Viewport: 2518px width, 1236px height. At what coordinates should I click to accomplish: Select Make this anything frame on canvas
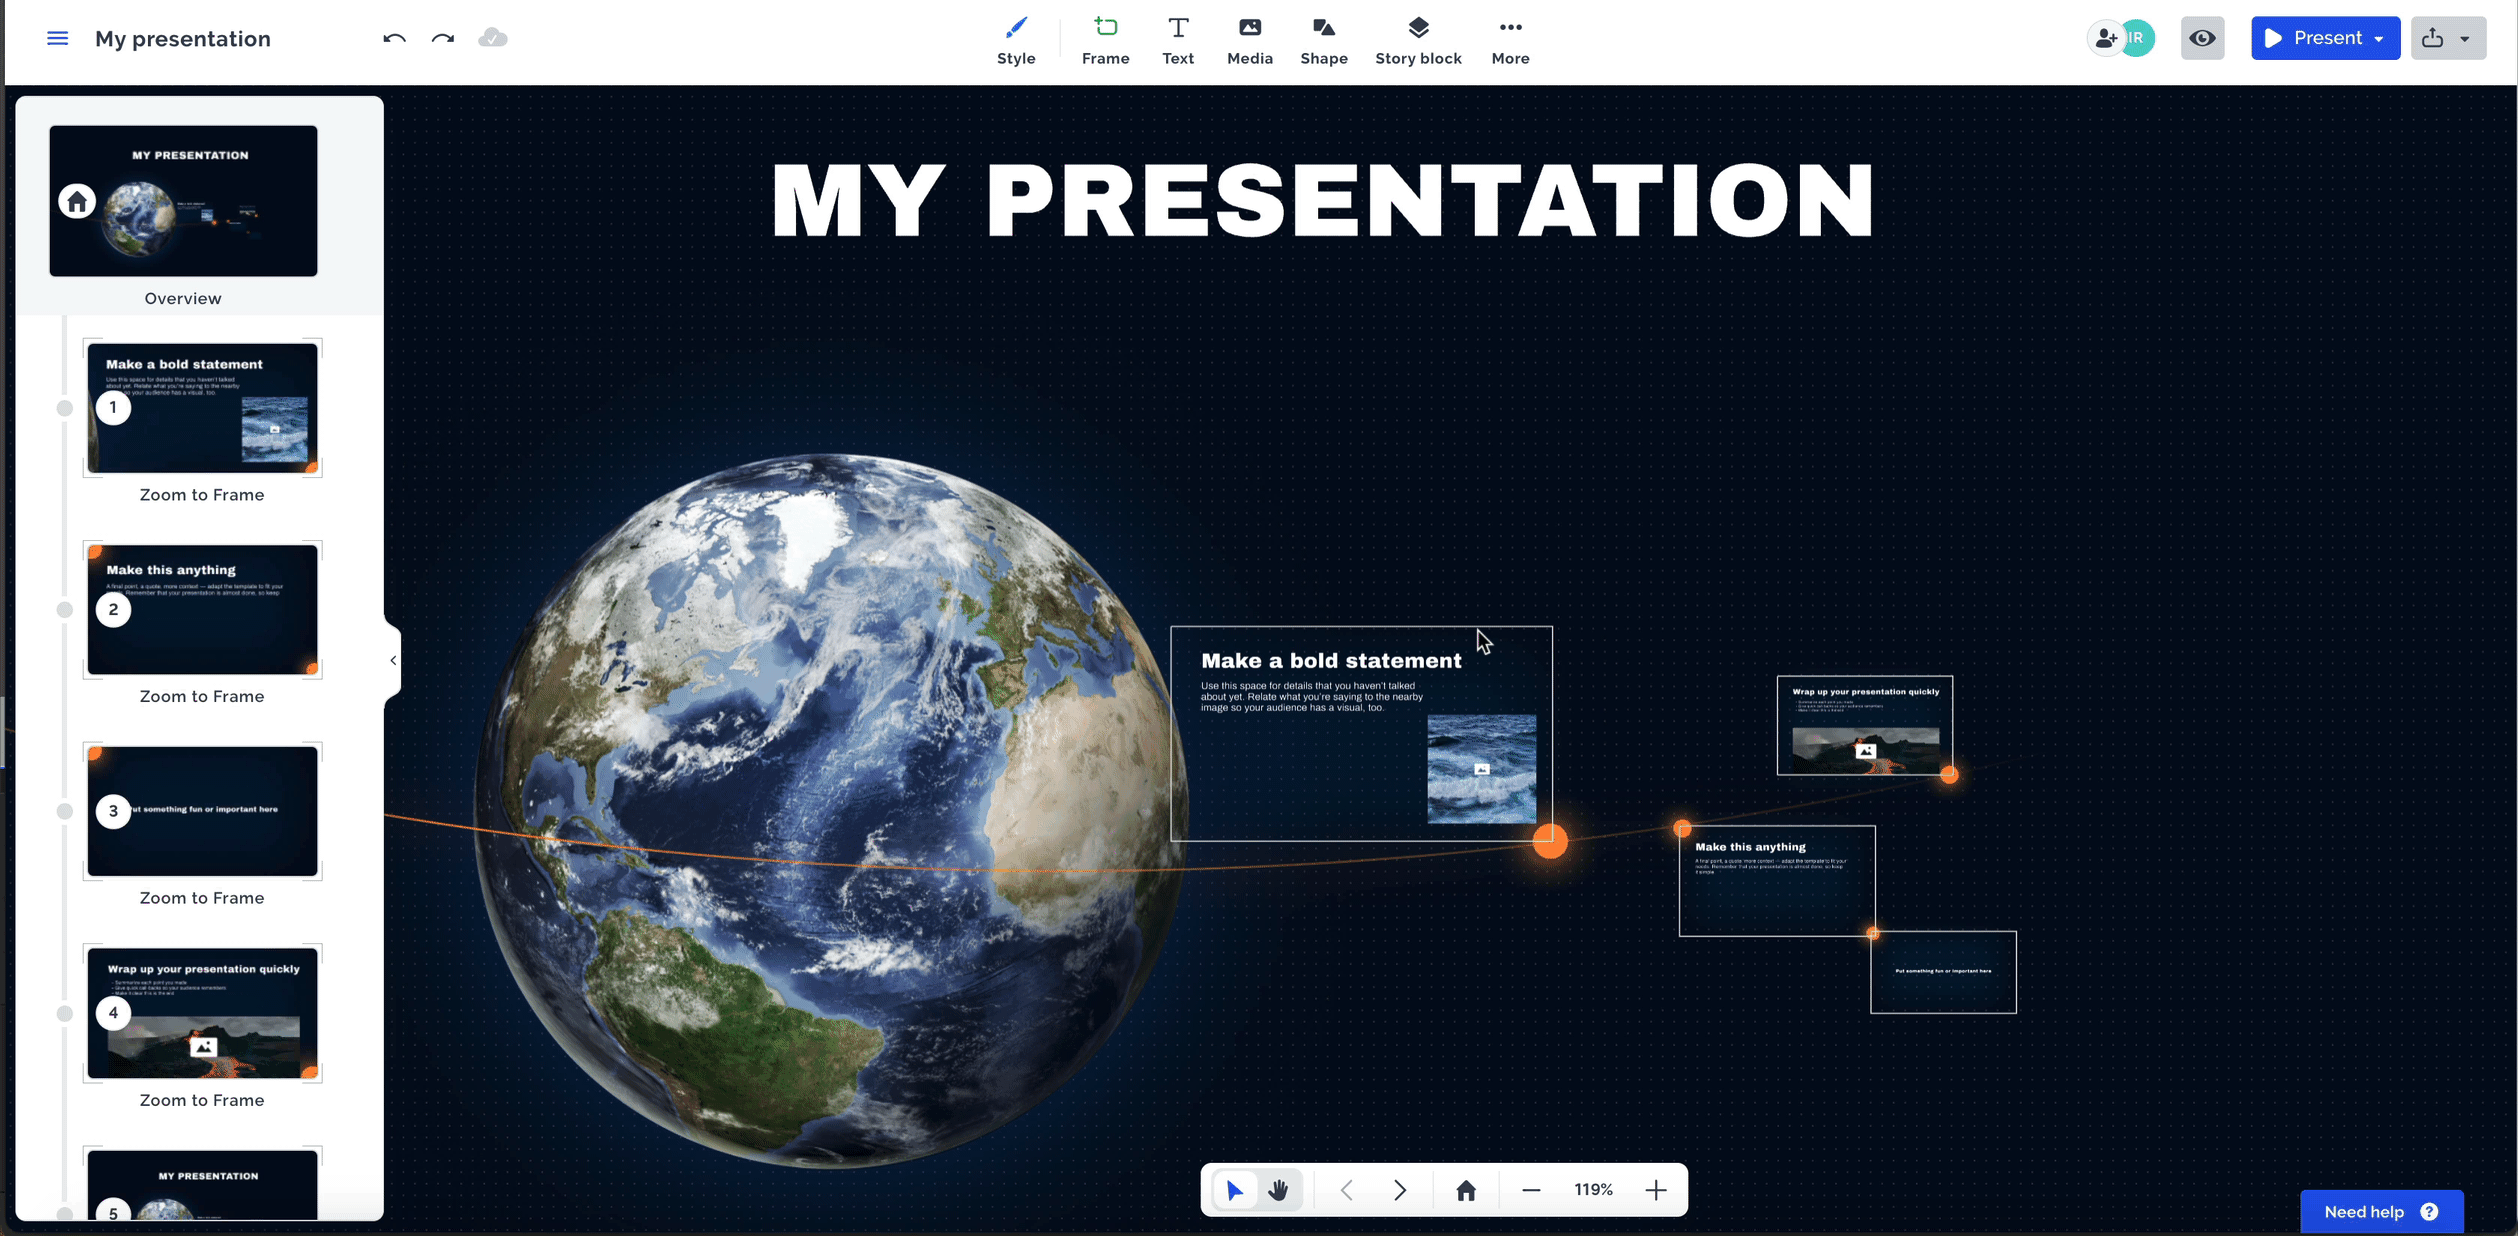coord(1777,881)
